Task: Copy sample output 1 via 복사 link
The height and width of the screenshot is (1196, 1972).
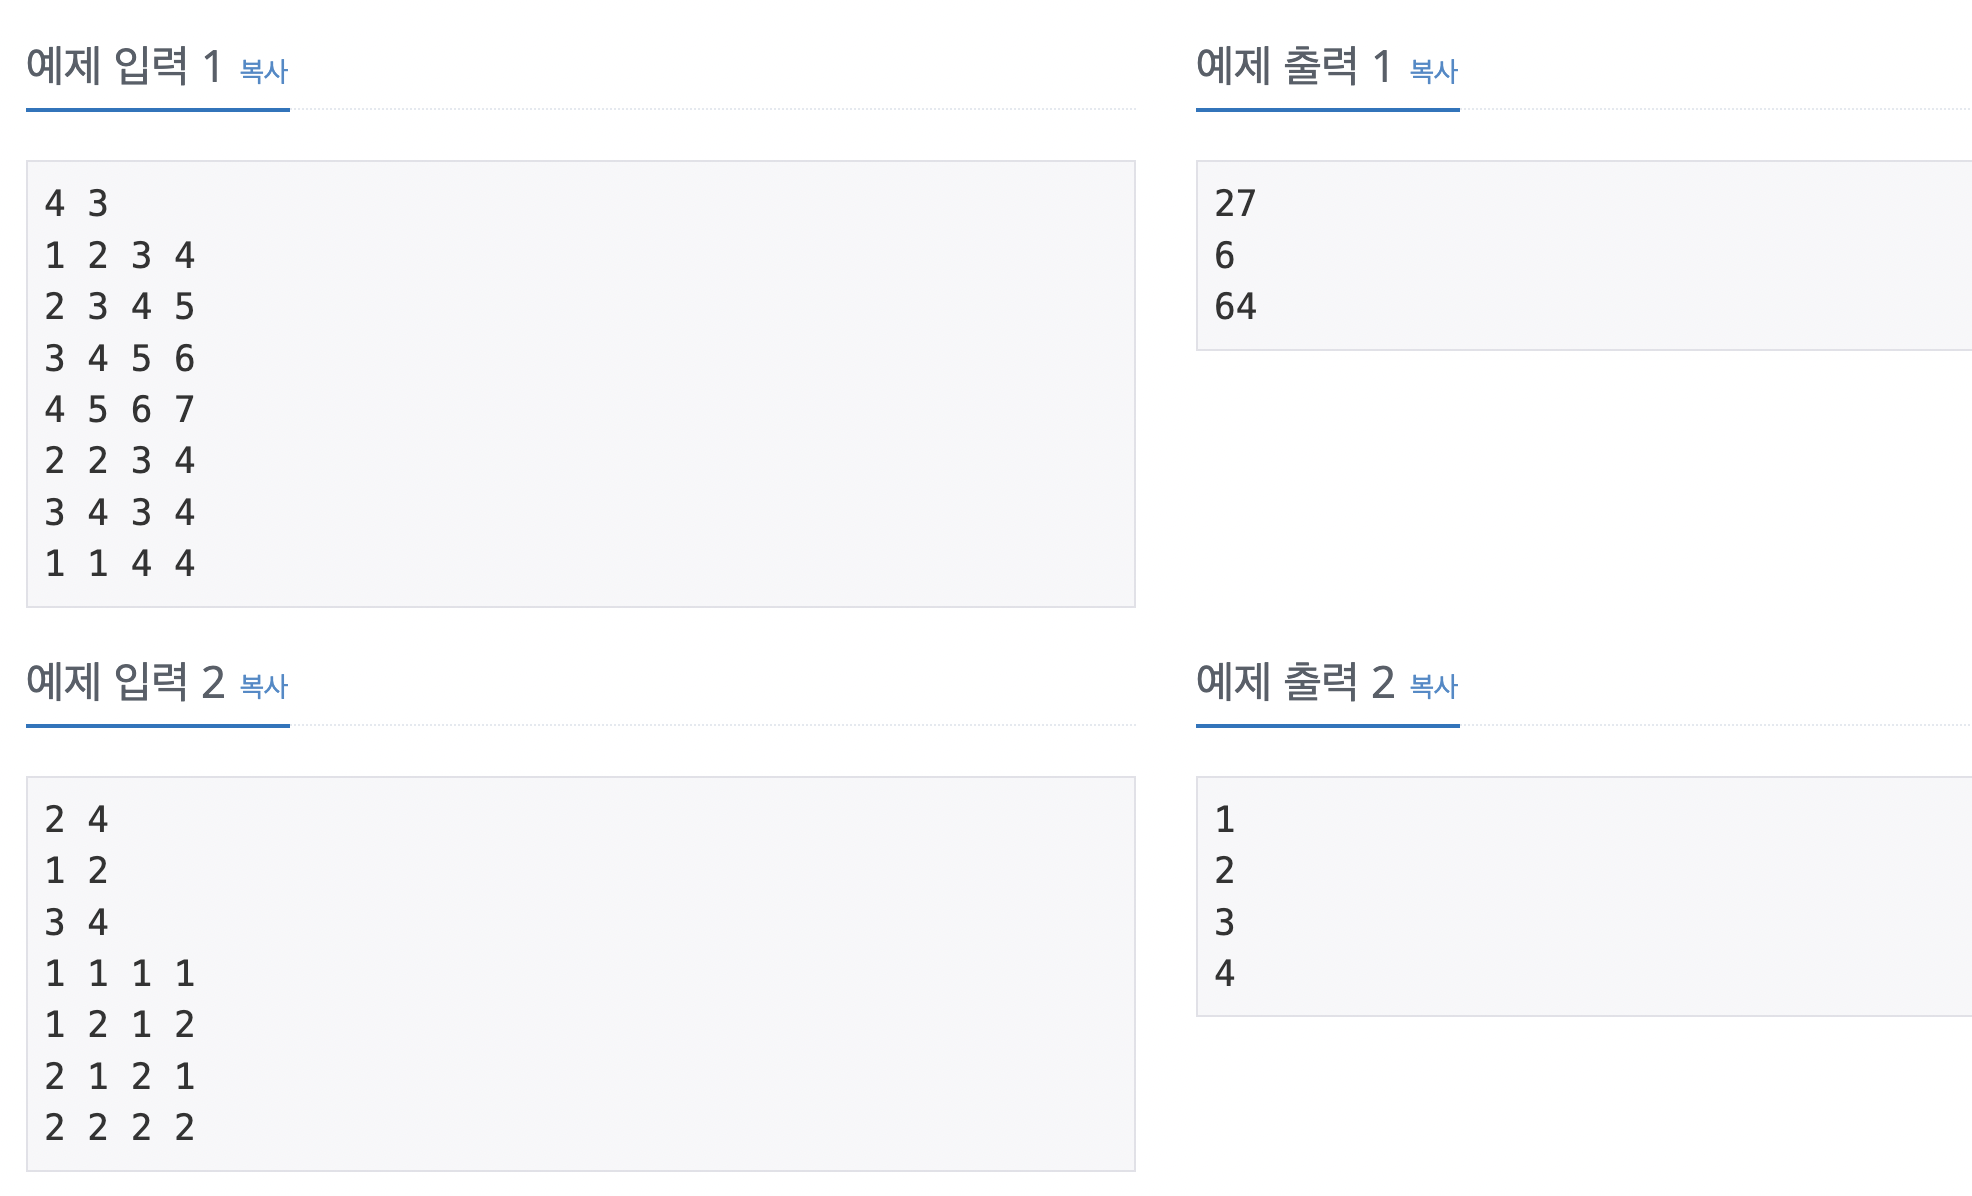Action: pyautogui.click(x=1434, y=71)
